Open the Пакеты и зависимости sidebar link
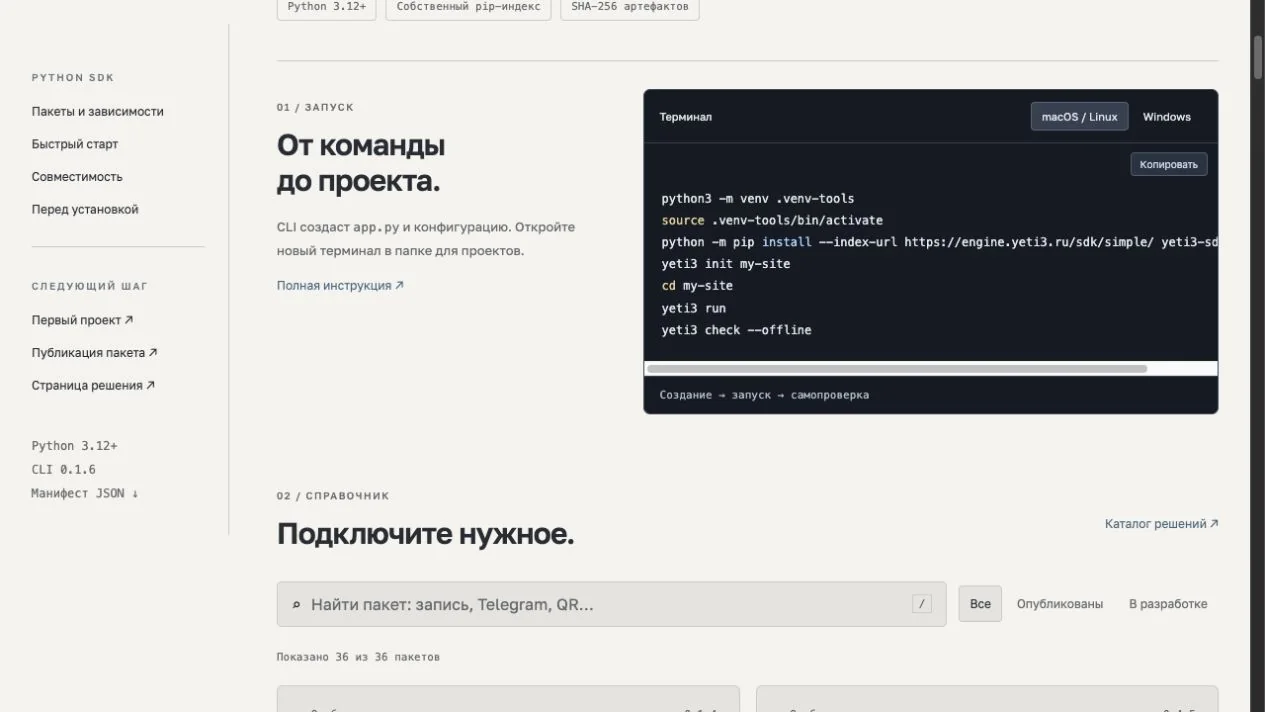 tap(97, 111)
